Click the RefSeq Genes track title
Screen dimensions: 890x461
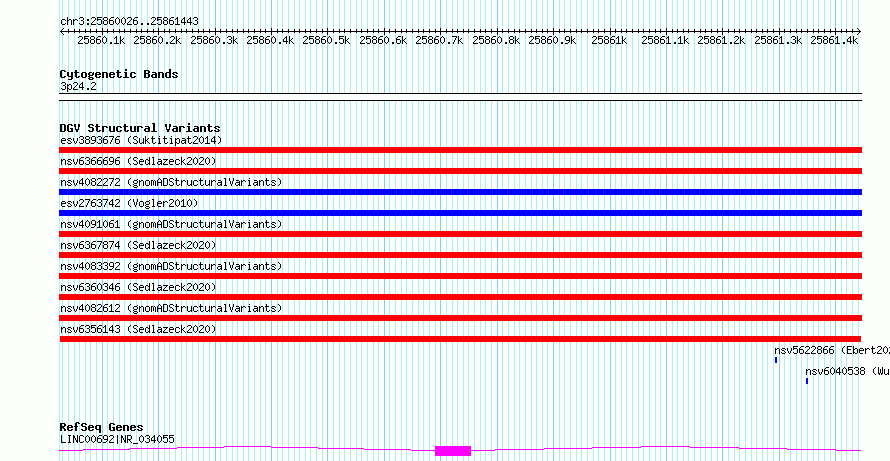click(101, 428)
